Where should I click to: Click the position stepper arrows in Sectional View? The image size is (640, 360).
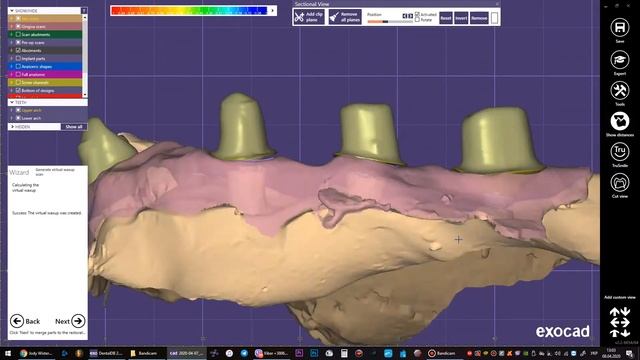(407, 16)
